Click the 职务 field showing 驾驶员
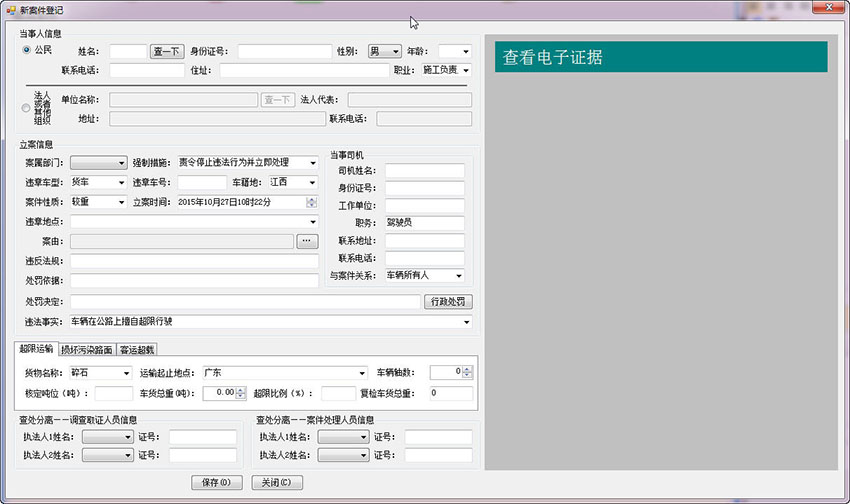Image resolution: width=850 pixels, height=504 pixels. [424, 223]
